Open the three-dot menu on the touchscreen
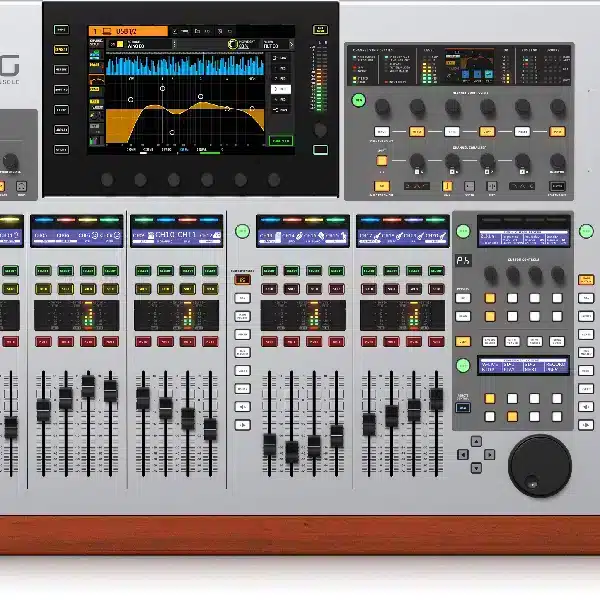The width and height of the screenshot is (600, 600). [174, 45]
